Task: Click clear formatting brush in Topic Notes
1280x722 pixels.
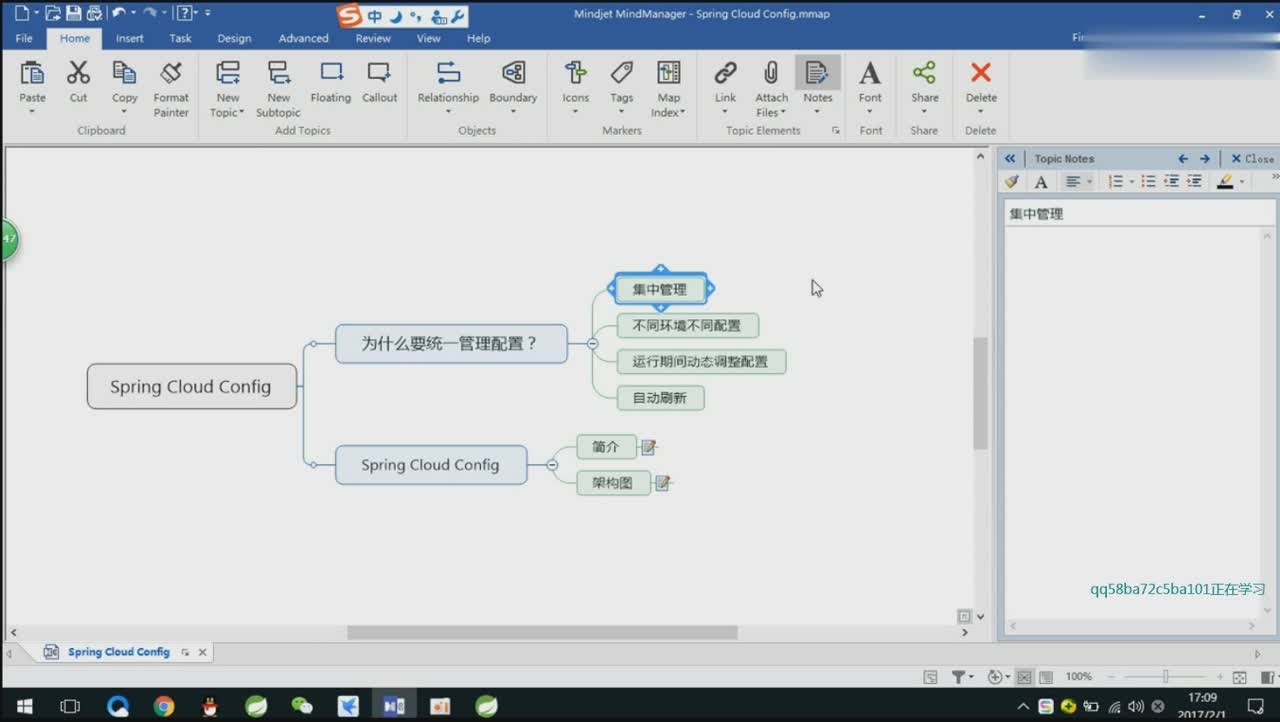Action: click(x=1012, y=182)
